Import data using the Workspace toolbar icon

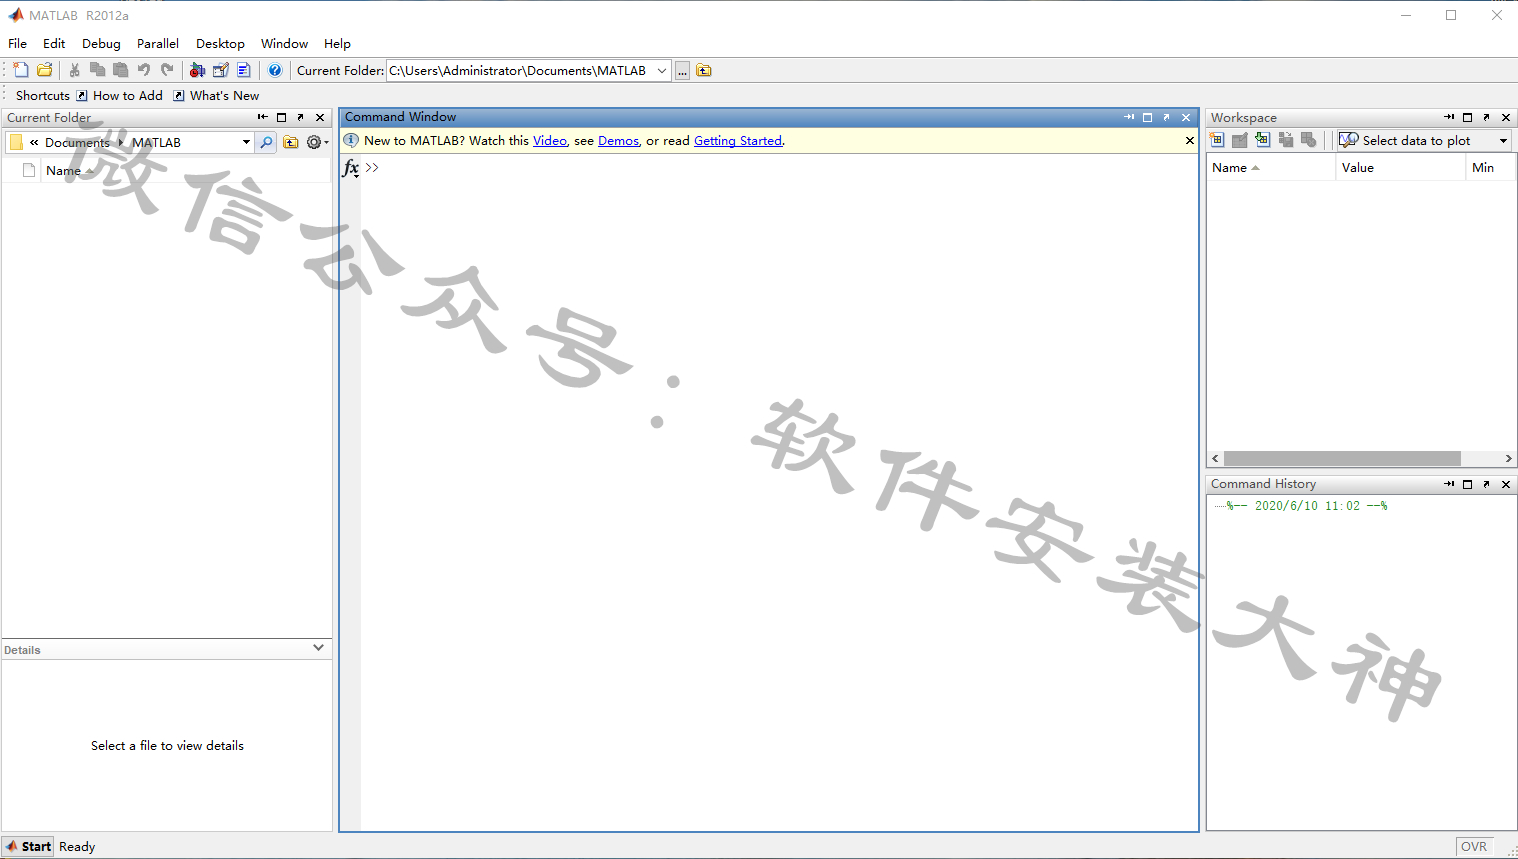coord(1263,140)
